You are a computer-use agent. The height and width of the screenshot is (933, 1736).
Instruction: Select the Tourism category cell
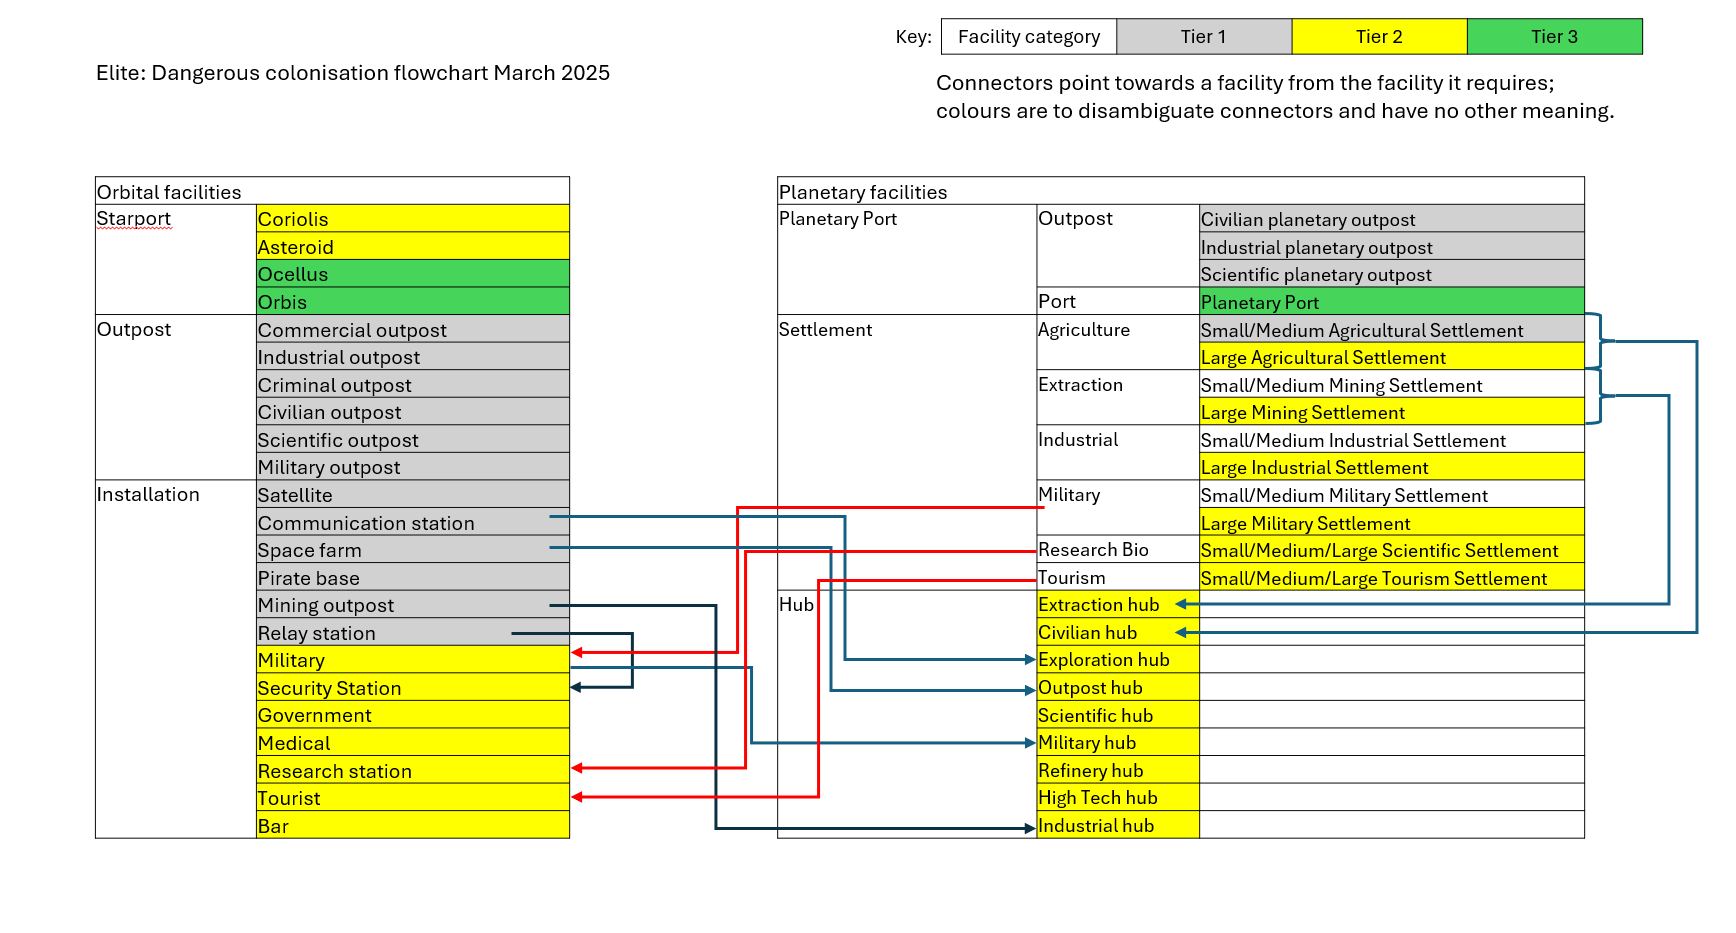click(x=1118, y=577)
